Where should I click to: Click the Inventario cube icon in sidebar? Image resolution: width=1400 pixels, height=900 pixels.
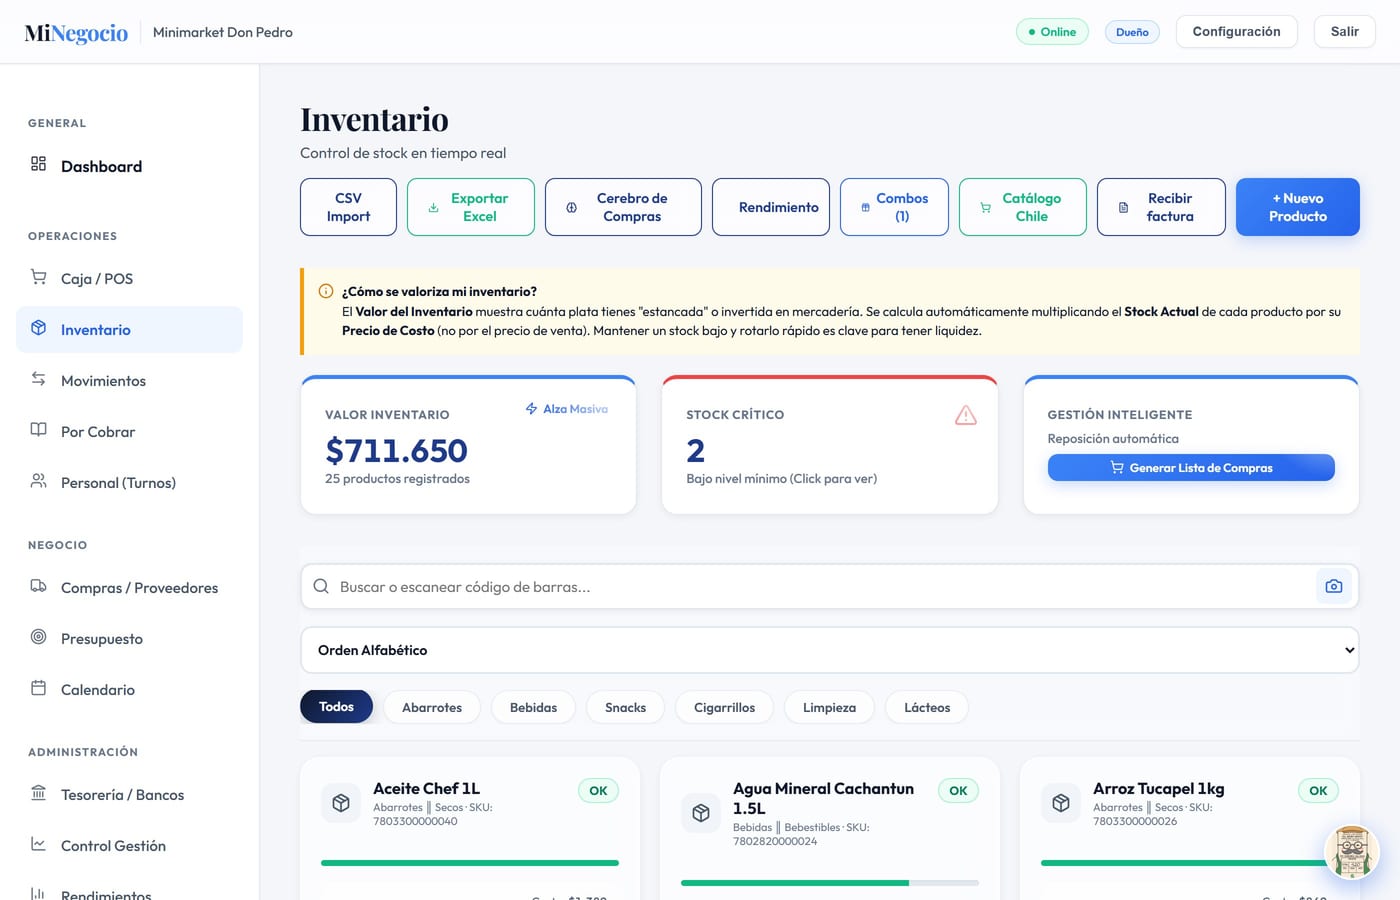coord(38,328)
